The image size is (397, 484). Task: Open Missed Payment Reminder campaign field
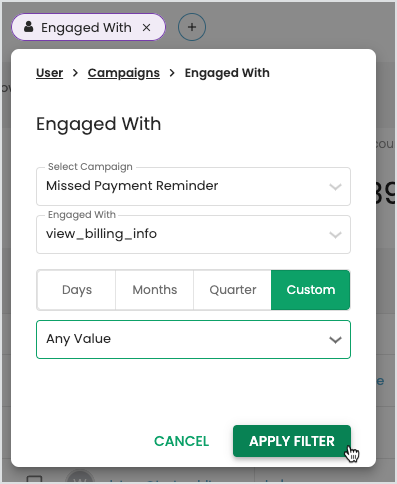click(x=193, y=186)
